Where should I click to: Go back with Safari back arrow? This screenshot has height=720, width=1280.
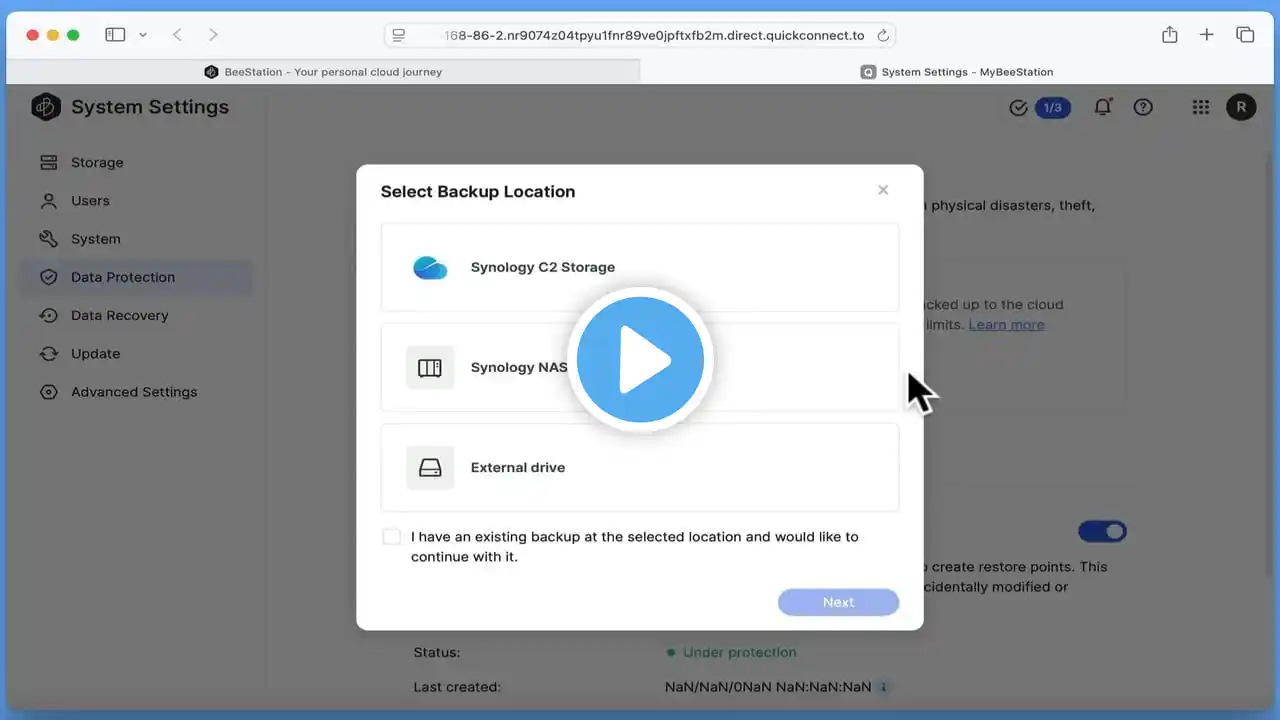[177, 35]
